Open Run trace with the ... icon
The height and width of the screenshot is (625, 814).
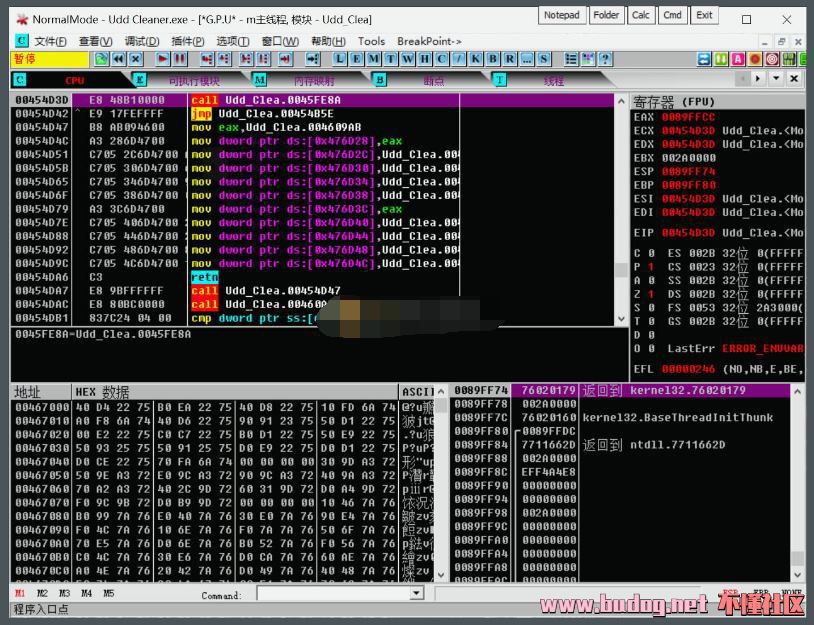[x=527, y=59]
